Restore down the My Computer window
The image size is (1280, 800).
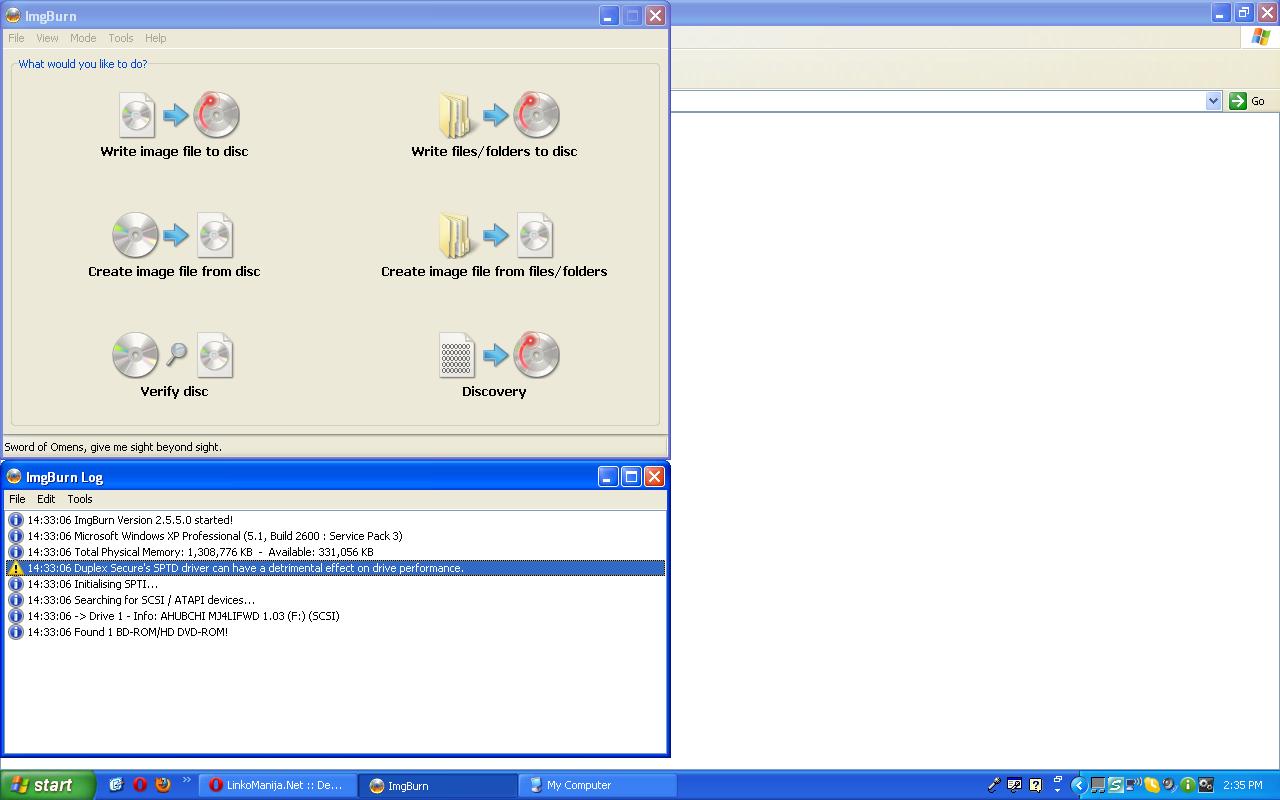1243,13
